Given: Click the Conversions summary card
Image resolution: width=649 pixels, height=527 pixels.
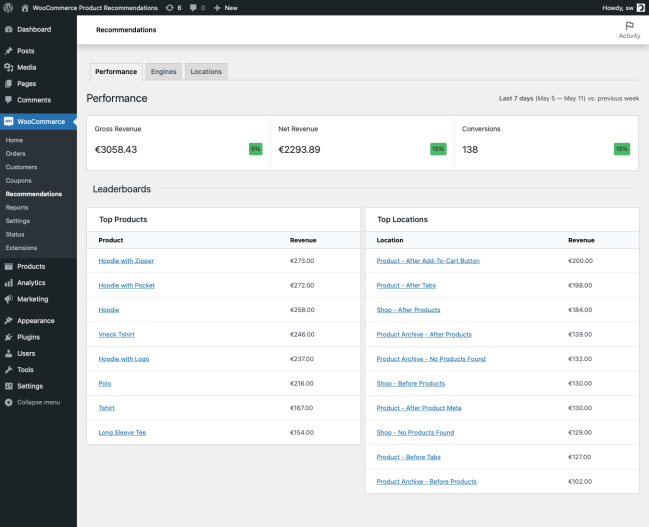Looking at the screenshot, I should (546, 142).
